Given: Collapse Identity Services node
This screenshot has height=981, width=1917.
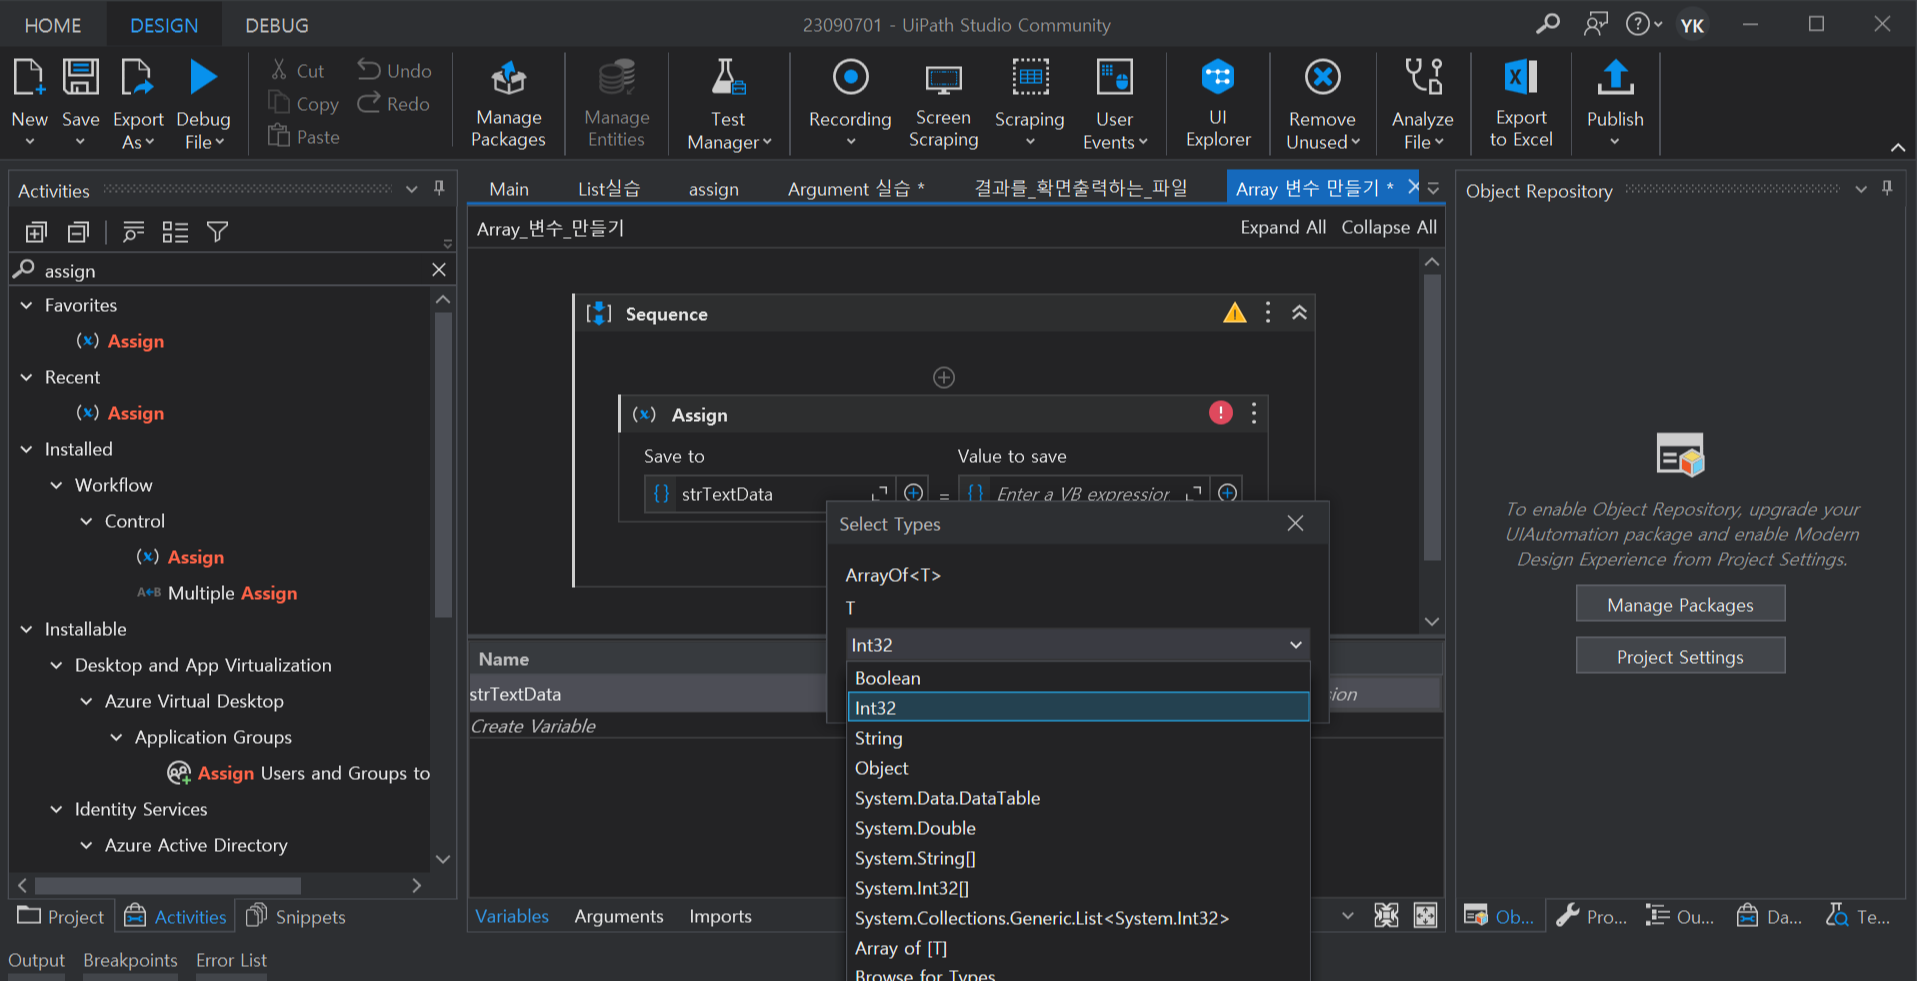Looking at the screenshot, I should tap(57, 809).
